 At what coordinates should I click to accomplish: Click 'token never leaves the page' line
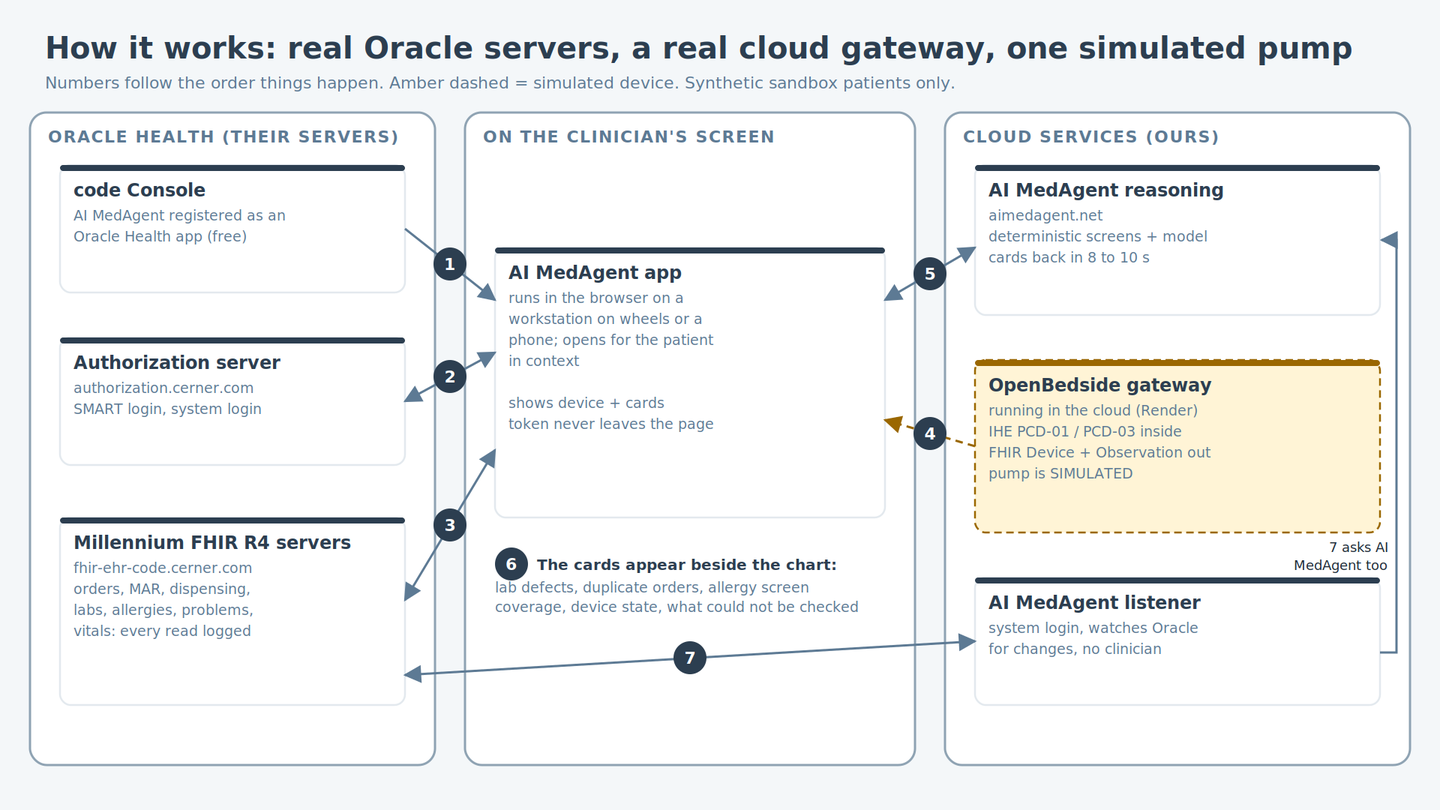click(611, 424)
